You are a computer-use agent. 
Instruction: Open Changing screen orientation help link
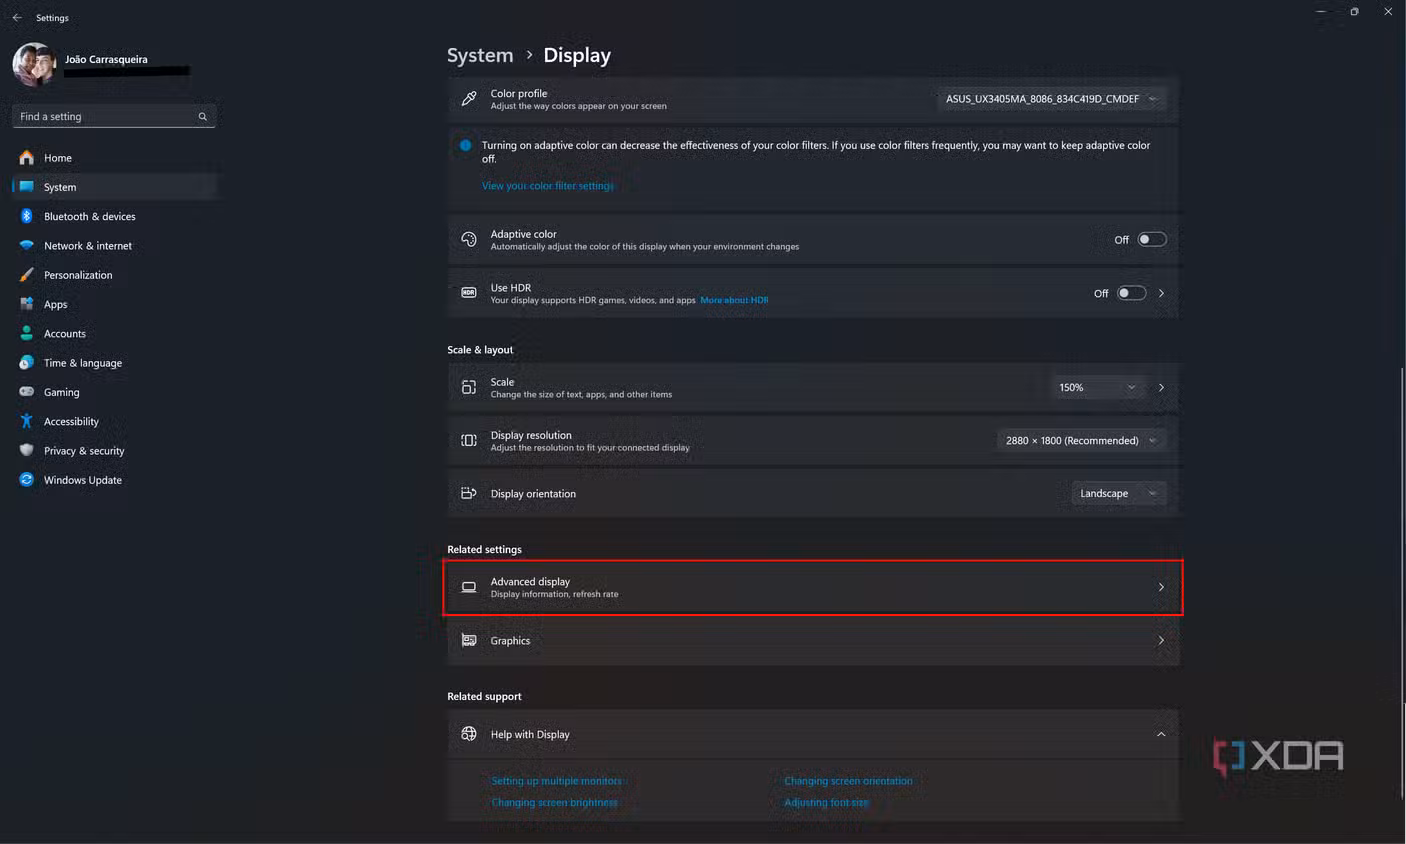click(848, 781)
